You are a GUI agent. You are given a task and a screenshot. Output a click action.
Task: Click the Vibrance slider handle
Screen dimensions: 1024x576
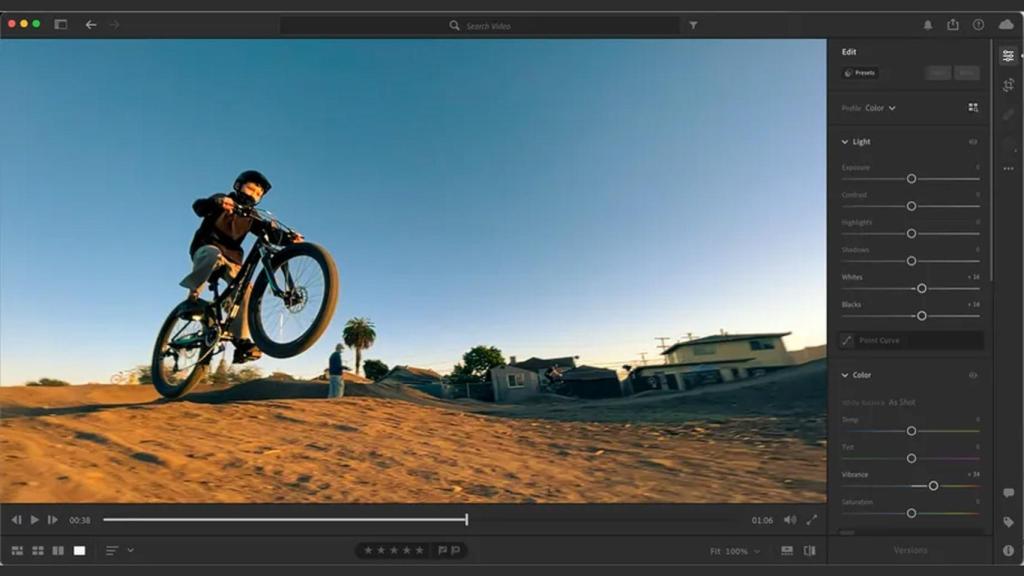[933, 486]
